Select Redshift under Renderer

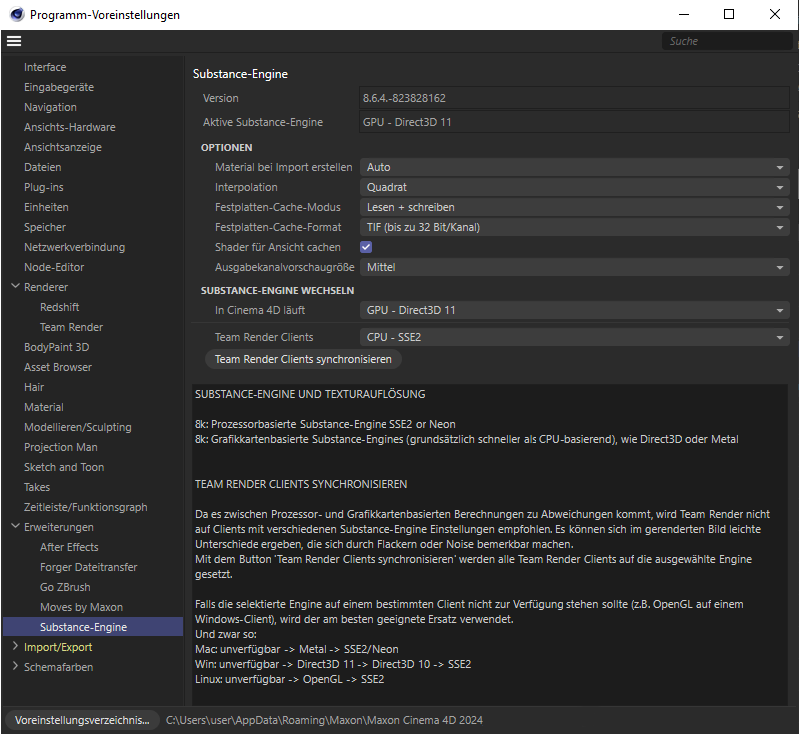[x=60, y=307]
